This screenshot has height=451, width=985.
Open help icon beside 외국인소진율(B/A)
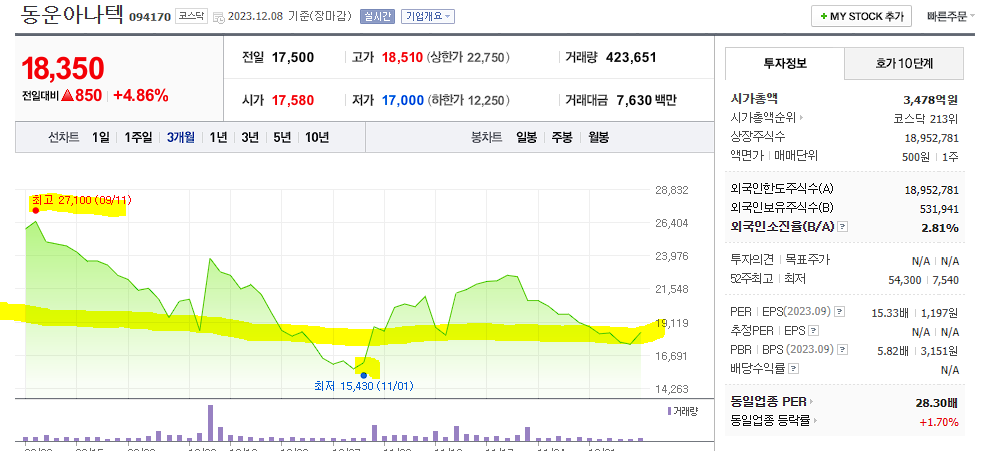tap(843, 227)
